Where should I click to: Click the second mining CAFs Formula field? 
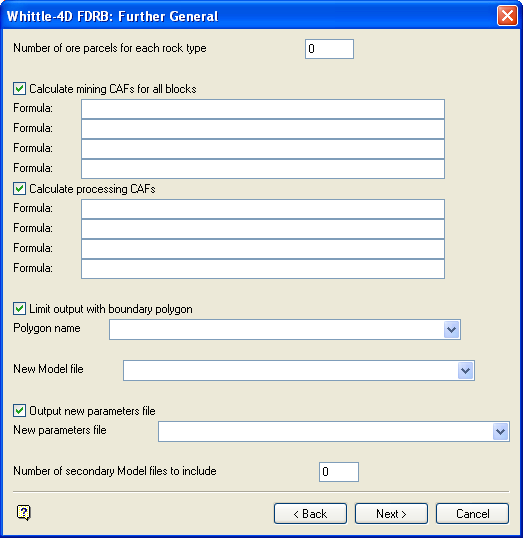click(263, 129)
